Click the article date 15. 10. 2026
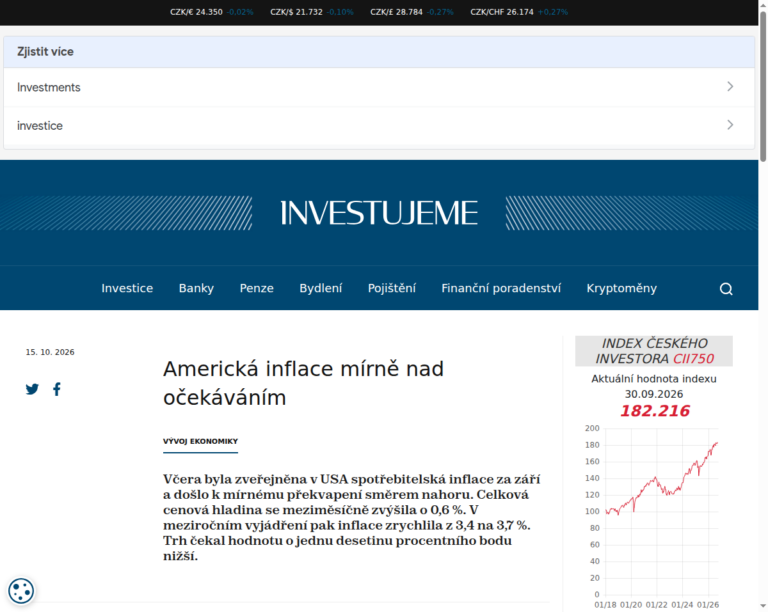Screen dimensions: 768x612 point(50,352)
